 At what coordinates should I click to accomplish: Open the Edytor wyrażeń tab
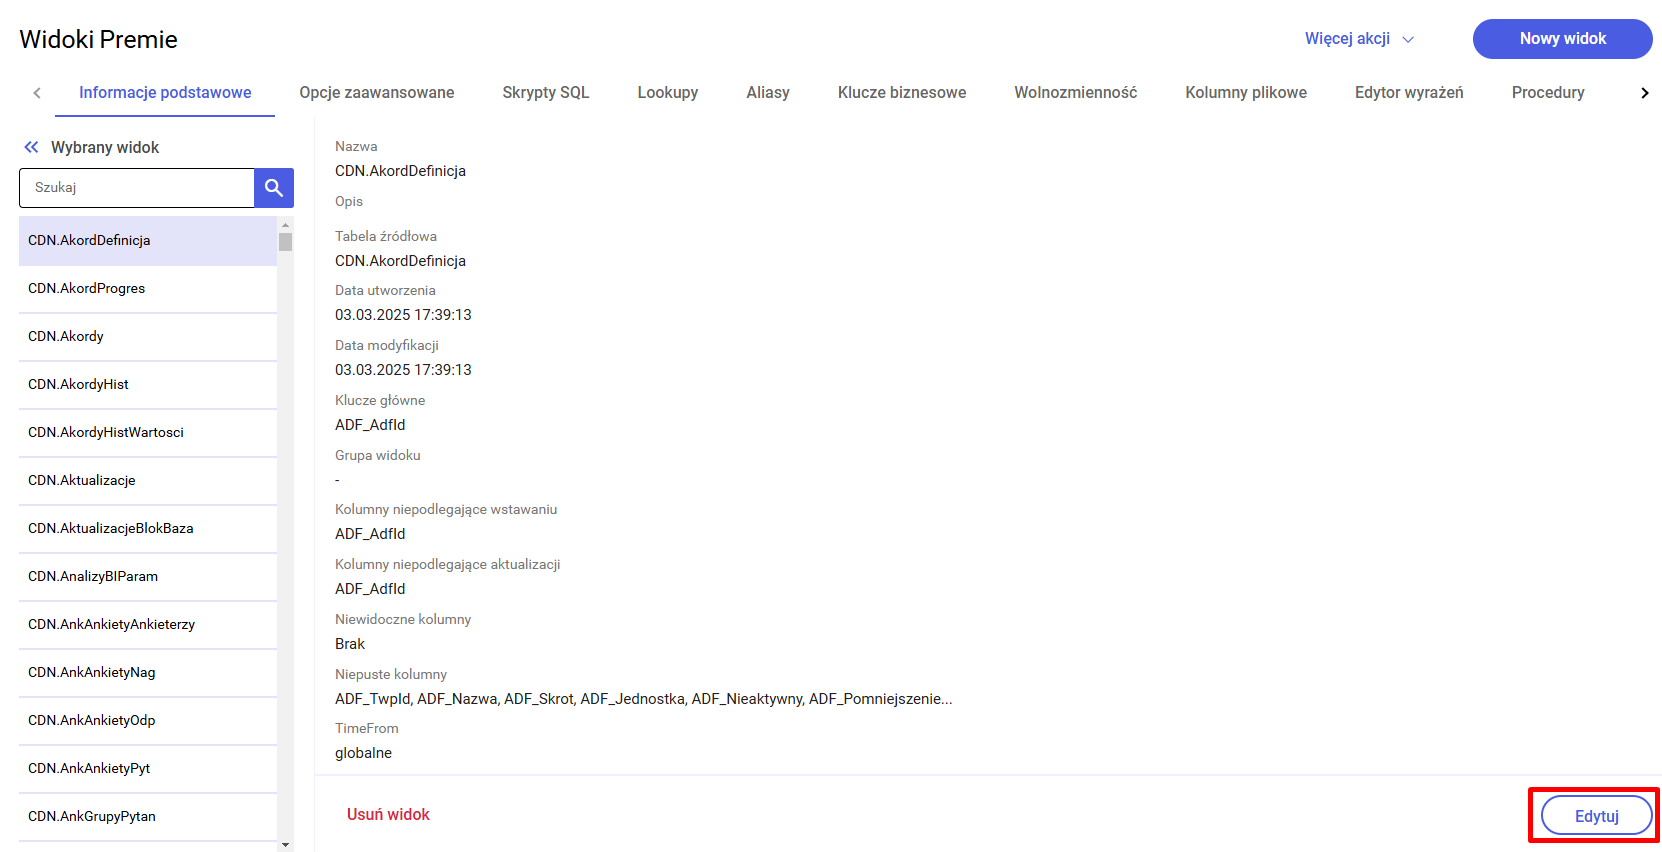(x=1409, y=93)
